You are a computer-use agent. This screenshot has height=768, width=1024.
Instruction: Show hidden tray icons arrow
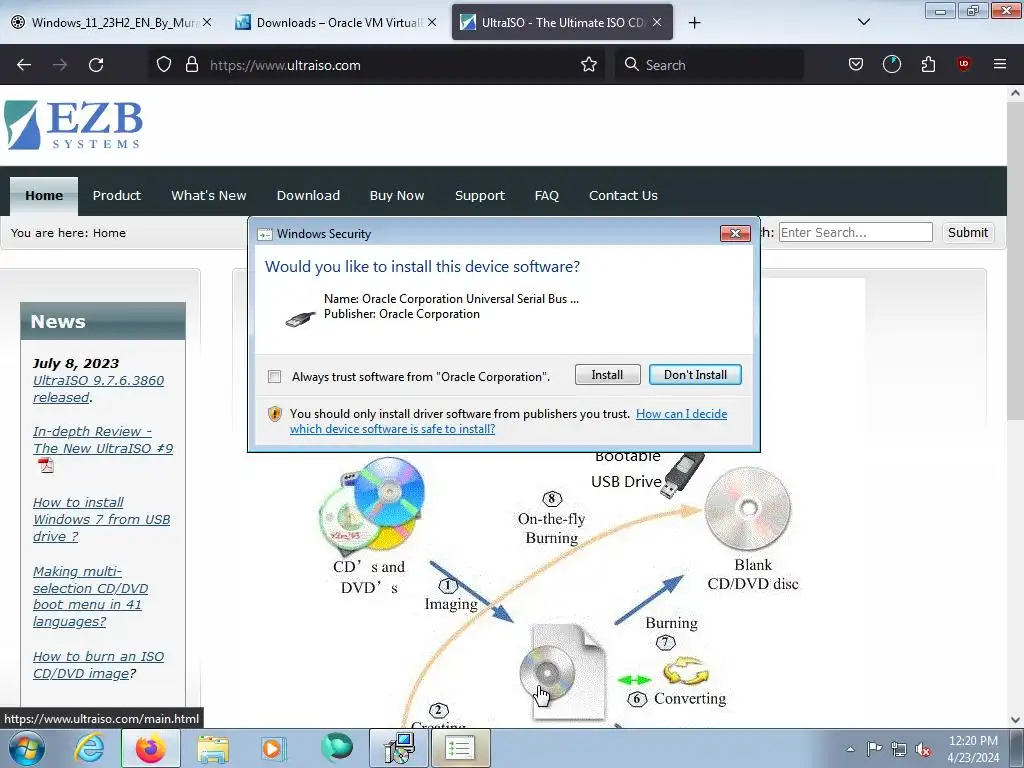click(x=850, y=749)
